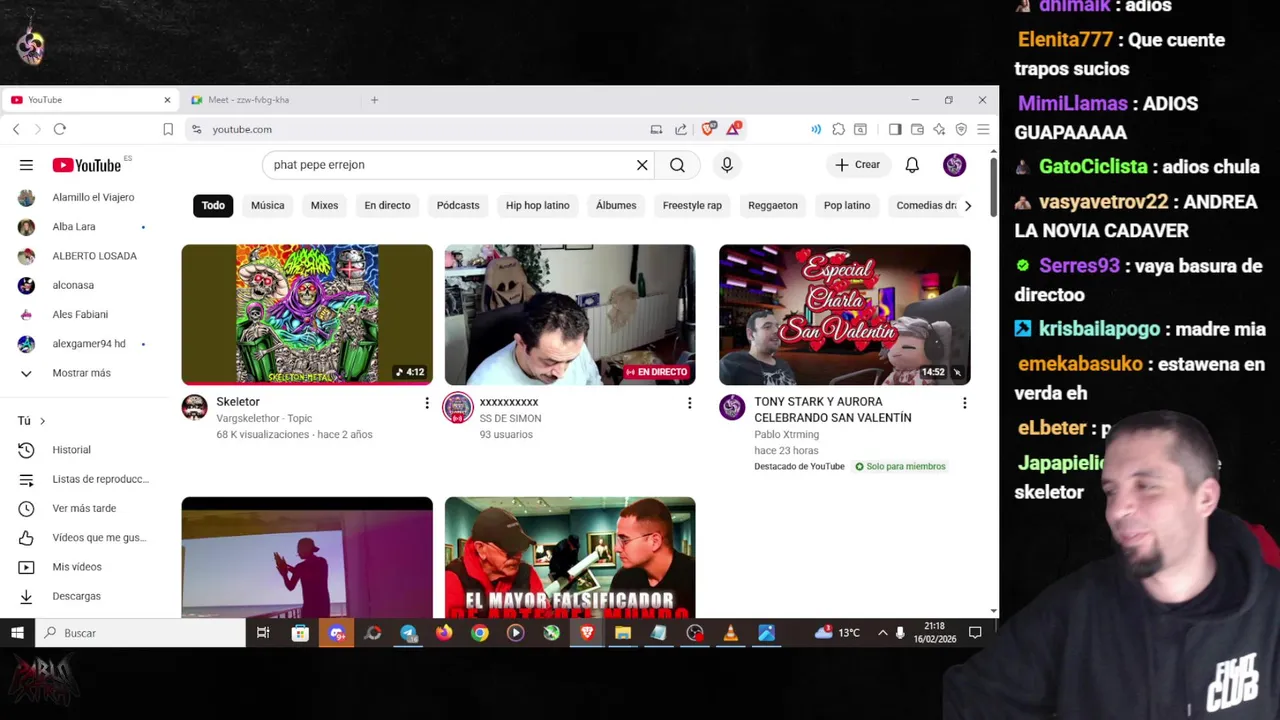1280x720 pixels.
Task: Select the Música filter chip
Action: (267, 206)
